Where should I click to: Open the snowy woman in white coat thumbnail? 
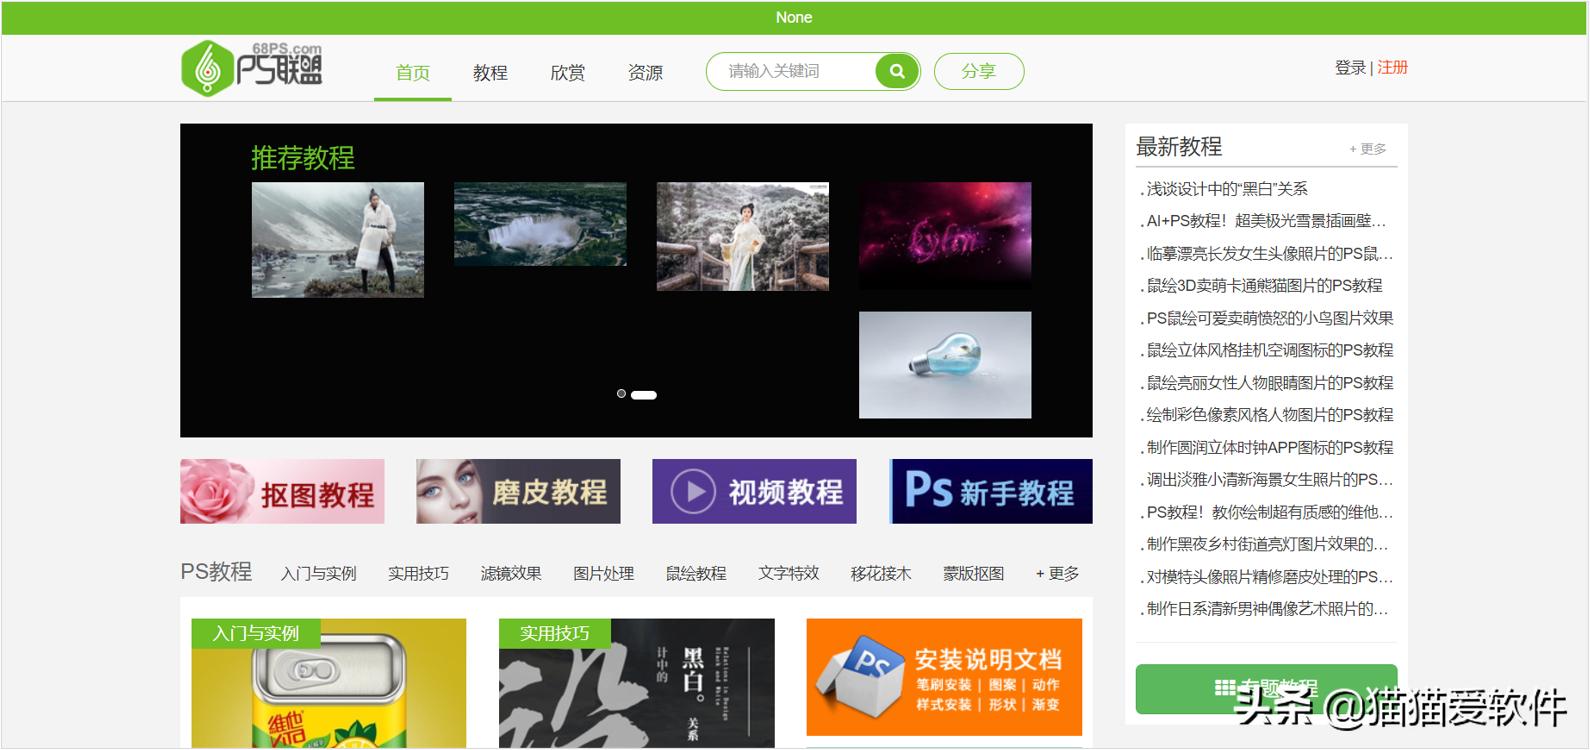point(338,240)
